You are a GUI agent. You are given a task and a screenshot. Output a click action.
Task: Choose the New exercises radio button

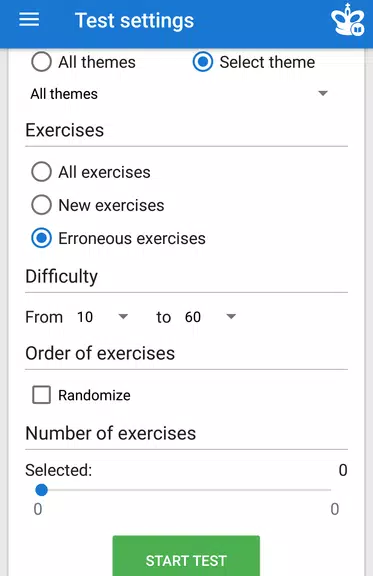point(41,205)
